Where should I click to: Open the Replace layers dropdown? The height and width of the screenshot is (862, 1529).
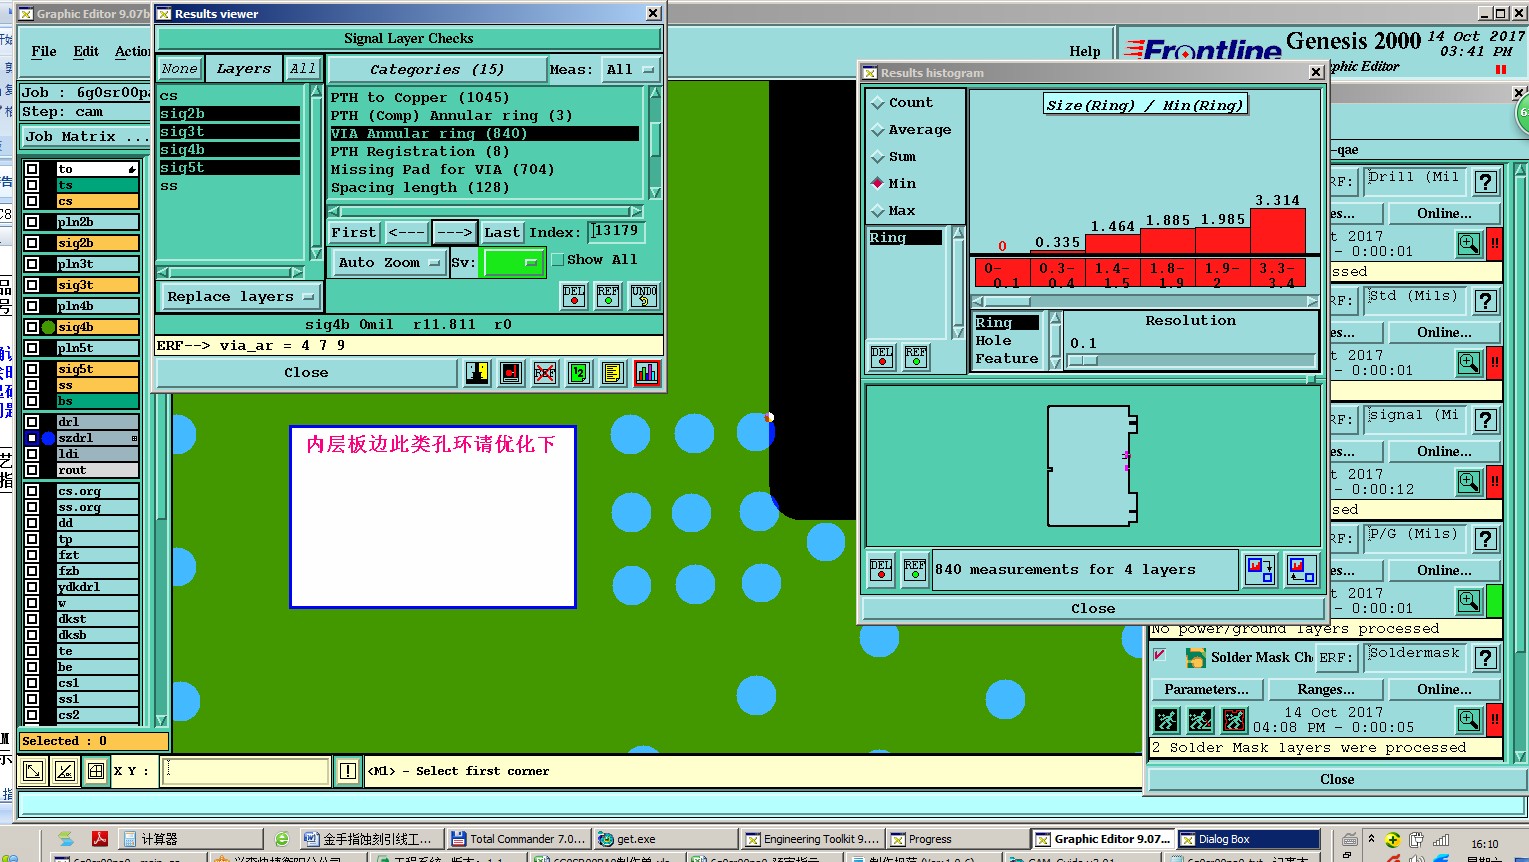coord(240,297)
